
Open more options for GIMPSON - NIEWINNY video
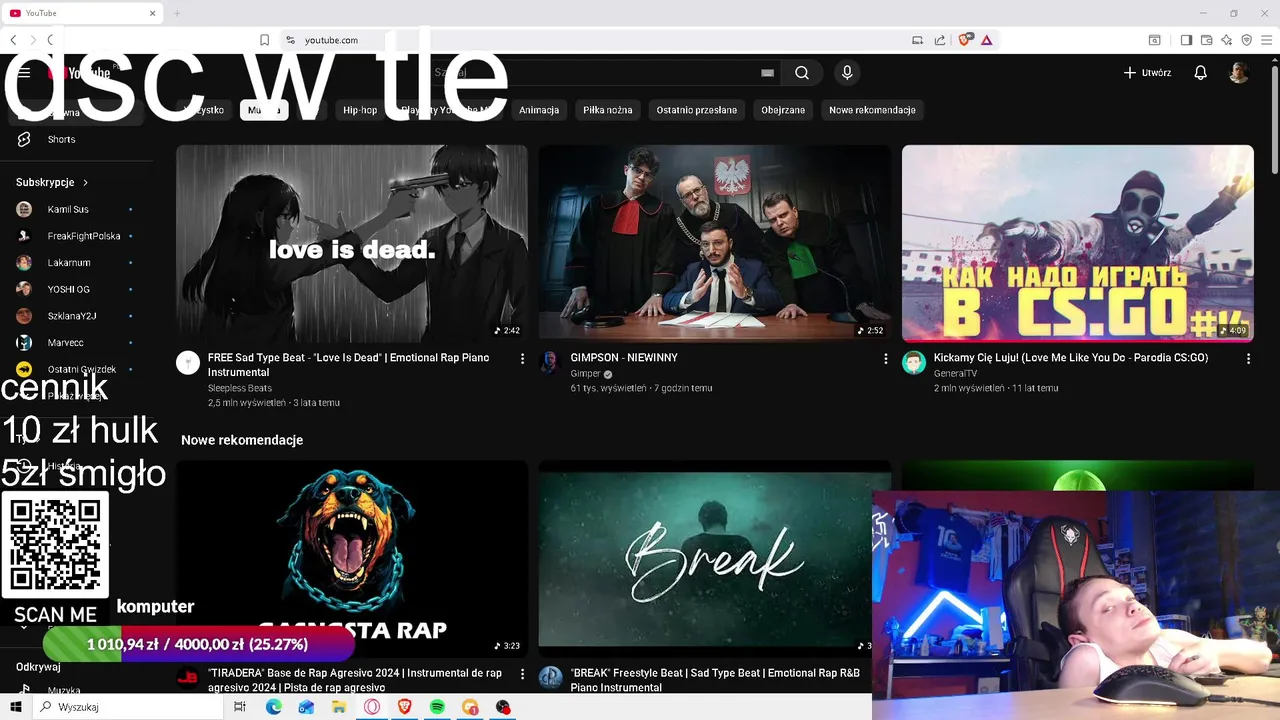coord(885,358)
